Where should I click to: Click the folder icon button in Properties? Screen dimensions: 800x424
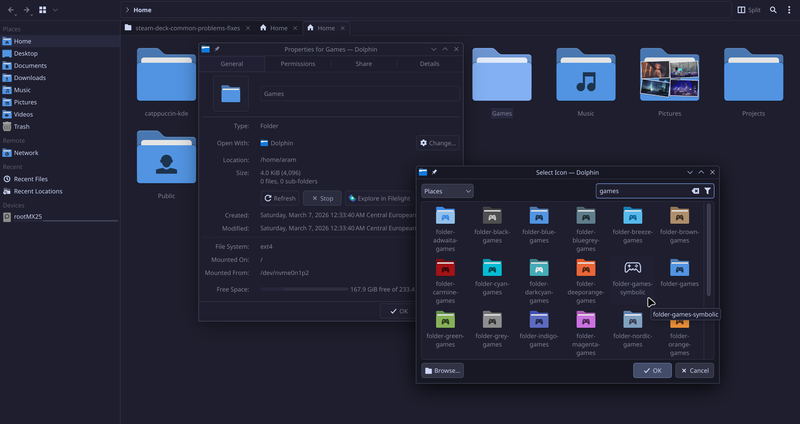tap(231, 94)
